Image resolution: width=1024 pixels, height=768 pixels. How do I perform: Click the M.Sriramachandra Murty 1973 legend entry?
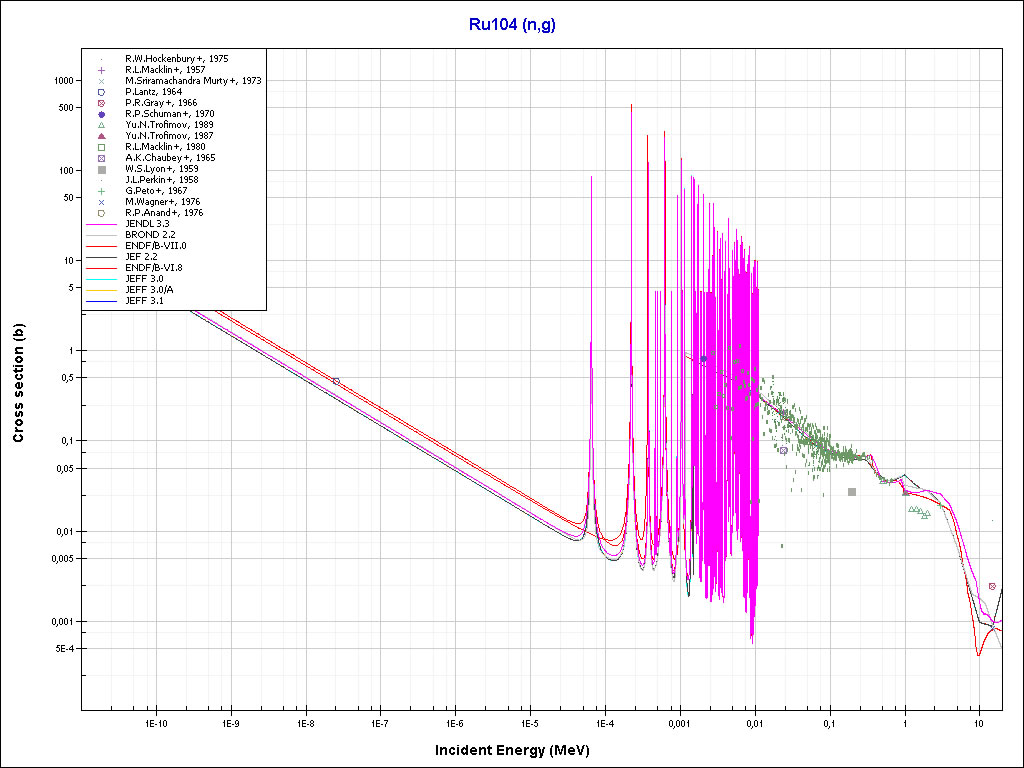click(193, 81)
